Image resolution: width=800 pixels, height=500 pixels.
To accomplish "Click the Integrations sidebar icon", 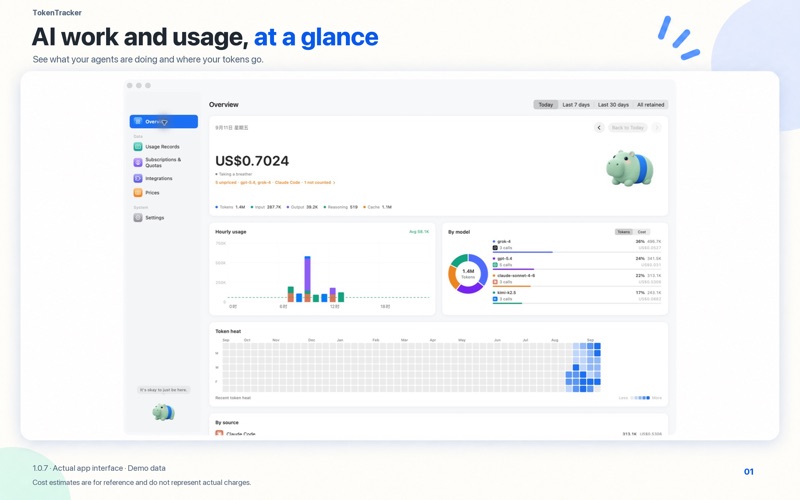I will pos(138,179).
